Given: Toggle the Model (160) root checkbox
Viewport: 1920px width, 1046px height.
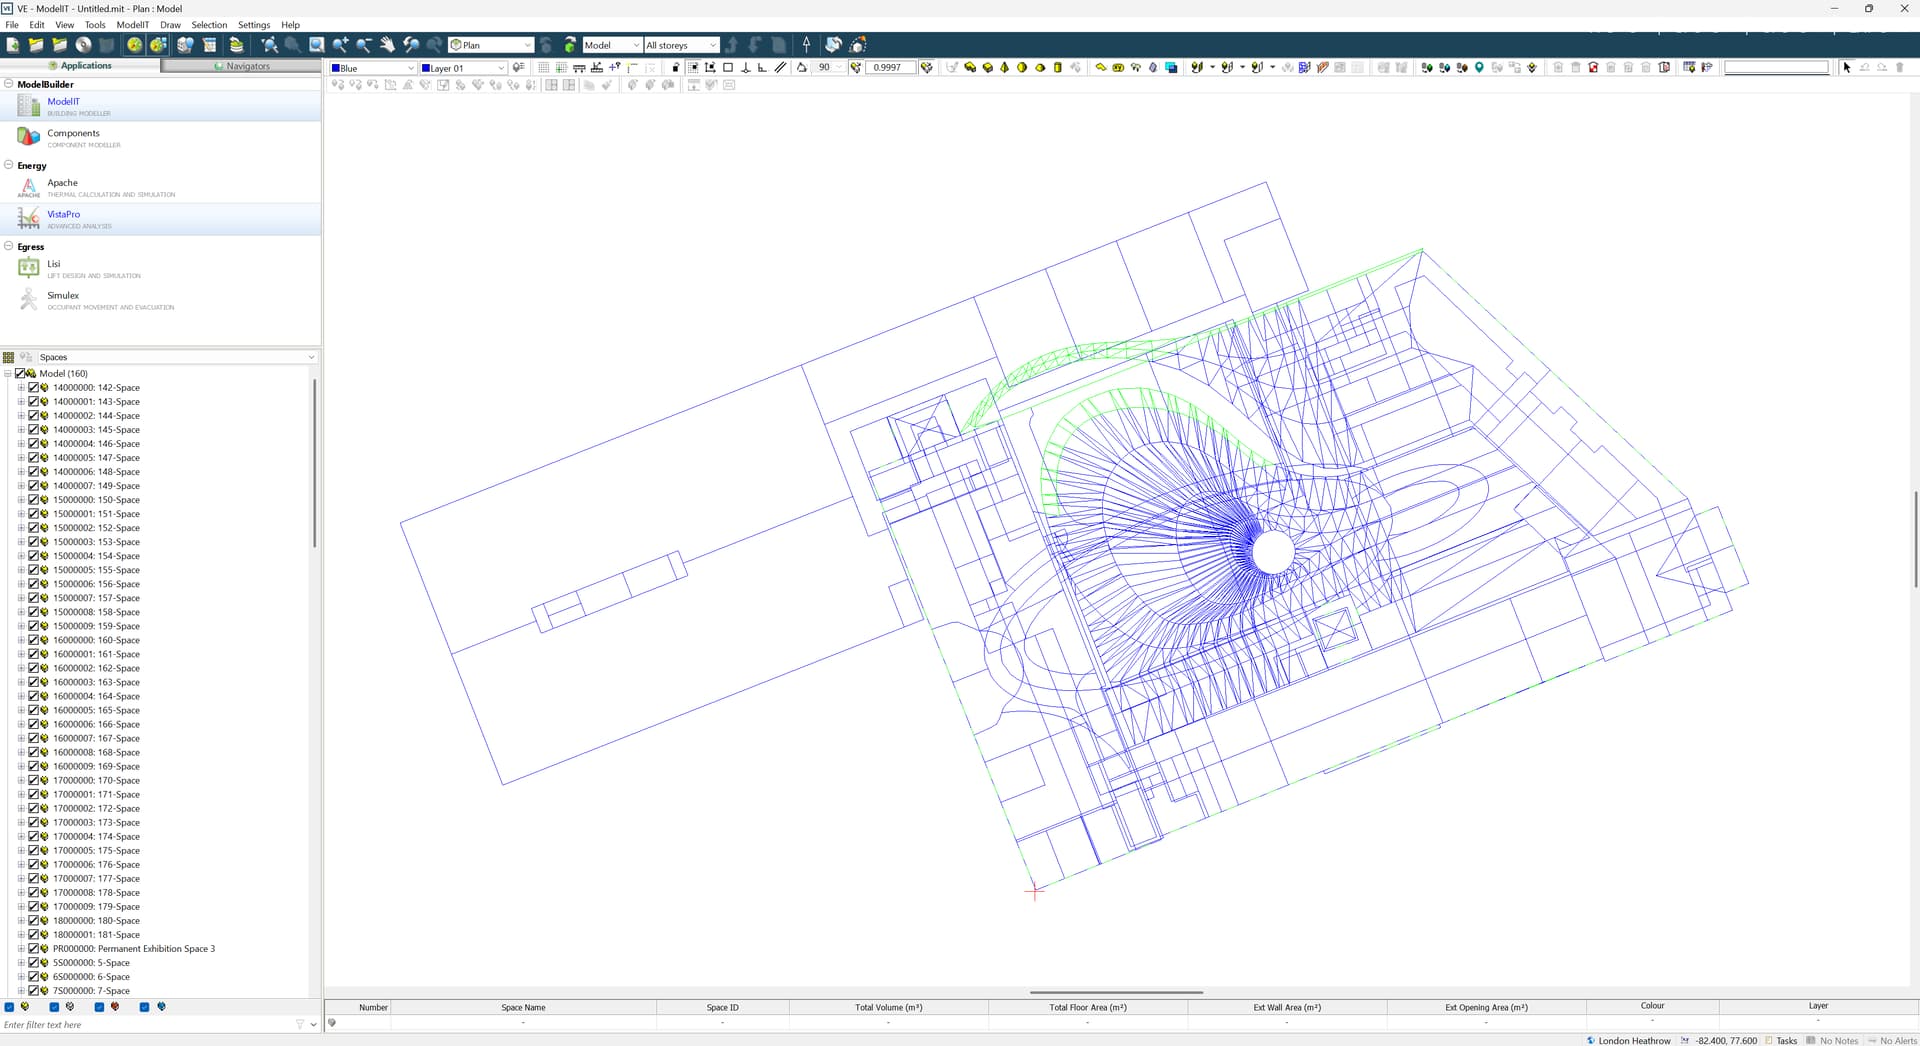Looking at the screenshot, I should [20, 374].
